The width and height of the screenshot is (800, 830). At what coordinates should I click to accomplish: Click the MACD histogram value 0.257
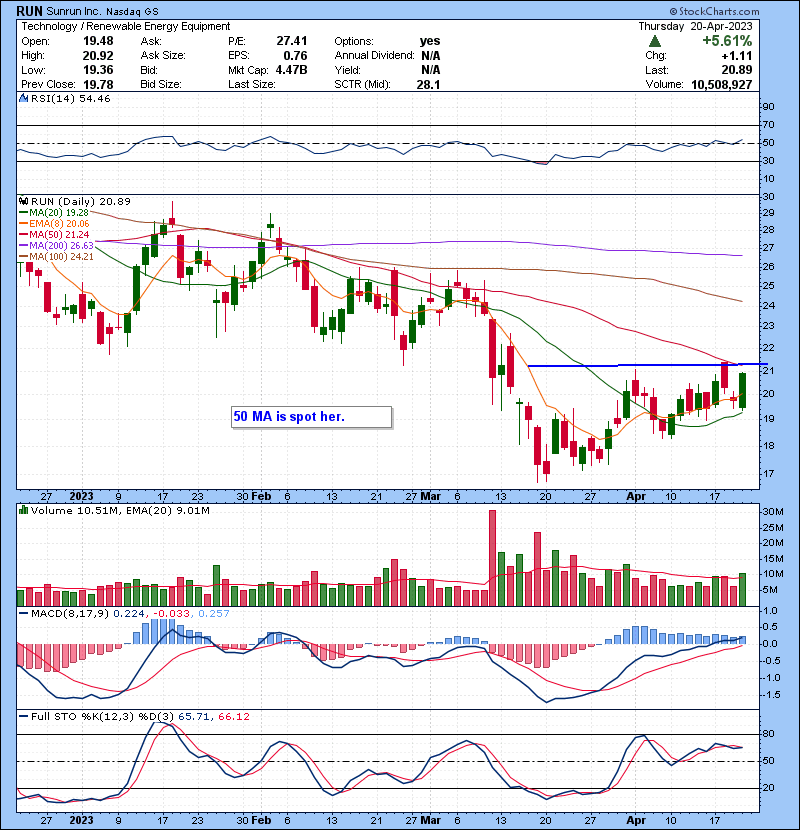coord(214,614)
